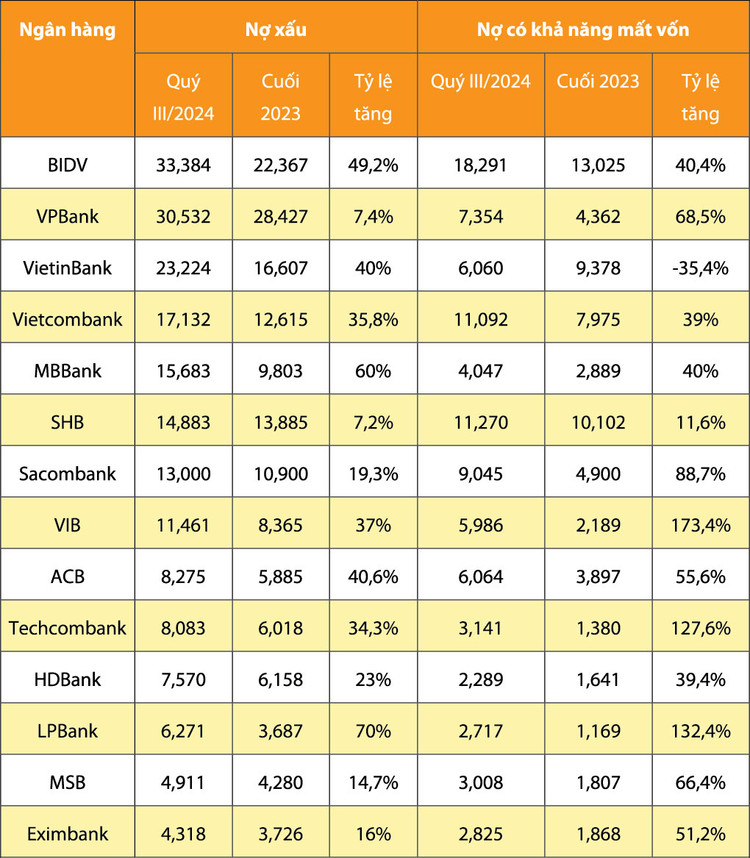Select the BIDV bank name cell
Viewport: 750px width, 858px height.
tap(68, 165)
